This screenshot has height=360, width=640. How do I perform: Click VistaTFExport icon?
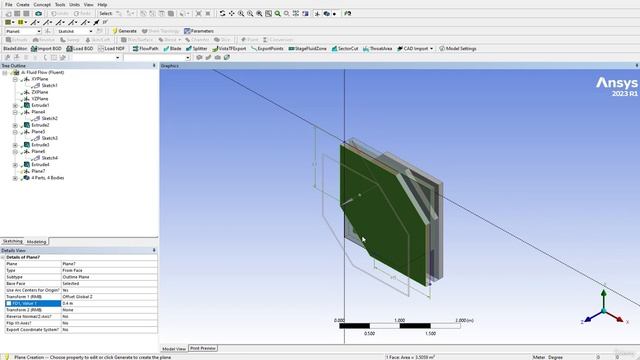pyautogui.click(x=229, y=49)
